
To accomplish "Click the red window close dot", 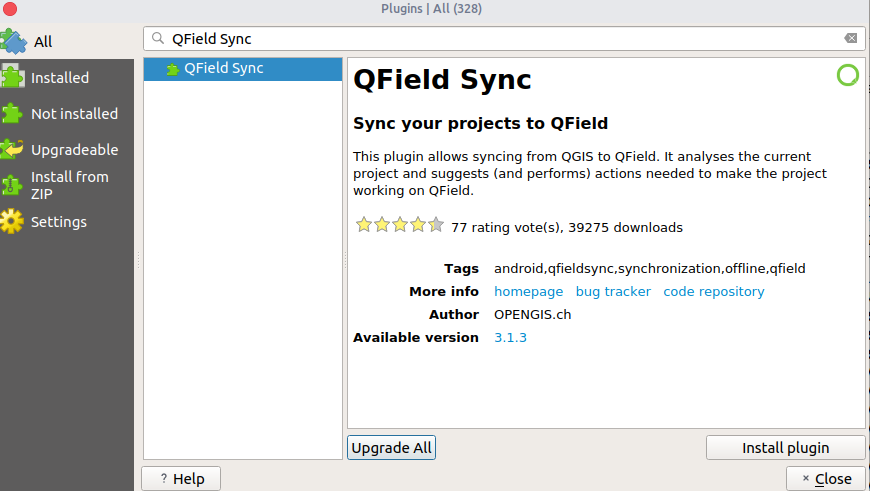I will coord(10,9).
